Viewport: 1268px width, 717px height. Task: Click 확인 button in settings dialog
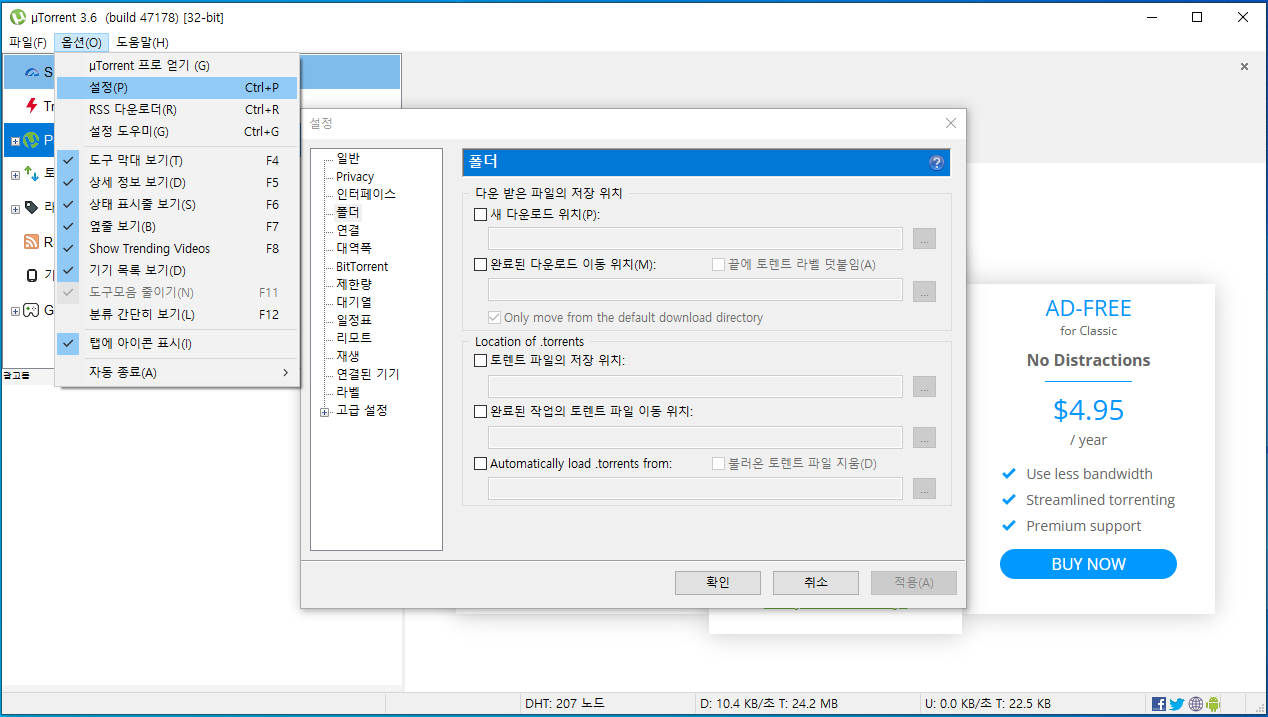coord(717,582)
